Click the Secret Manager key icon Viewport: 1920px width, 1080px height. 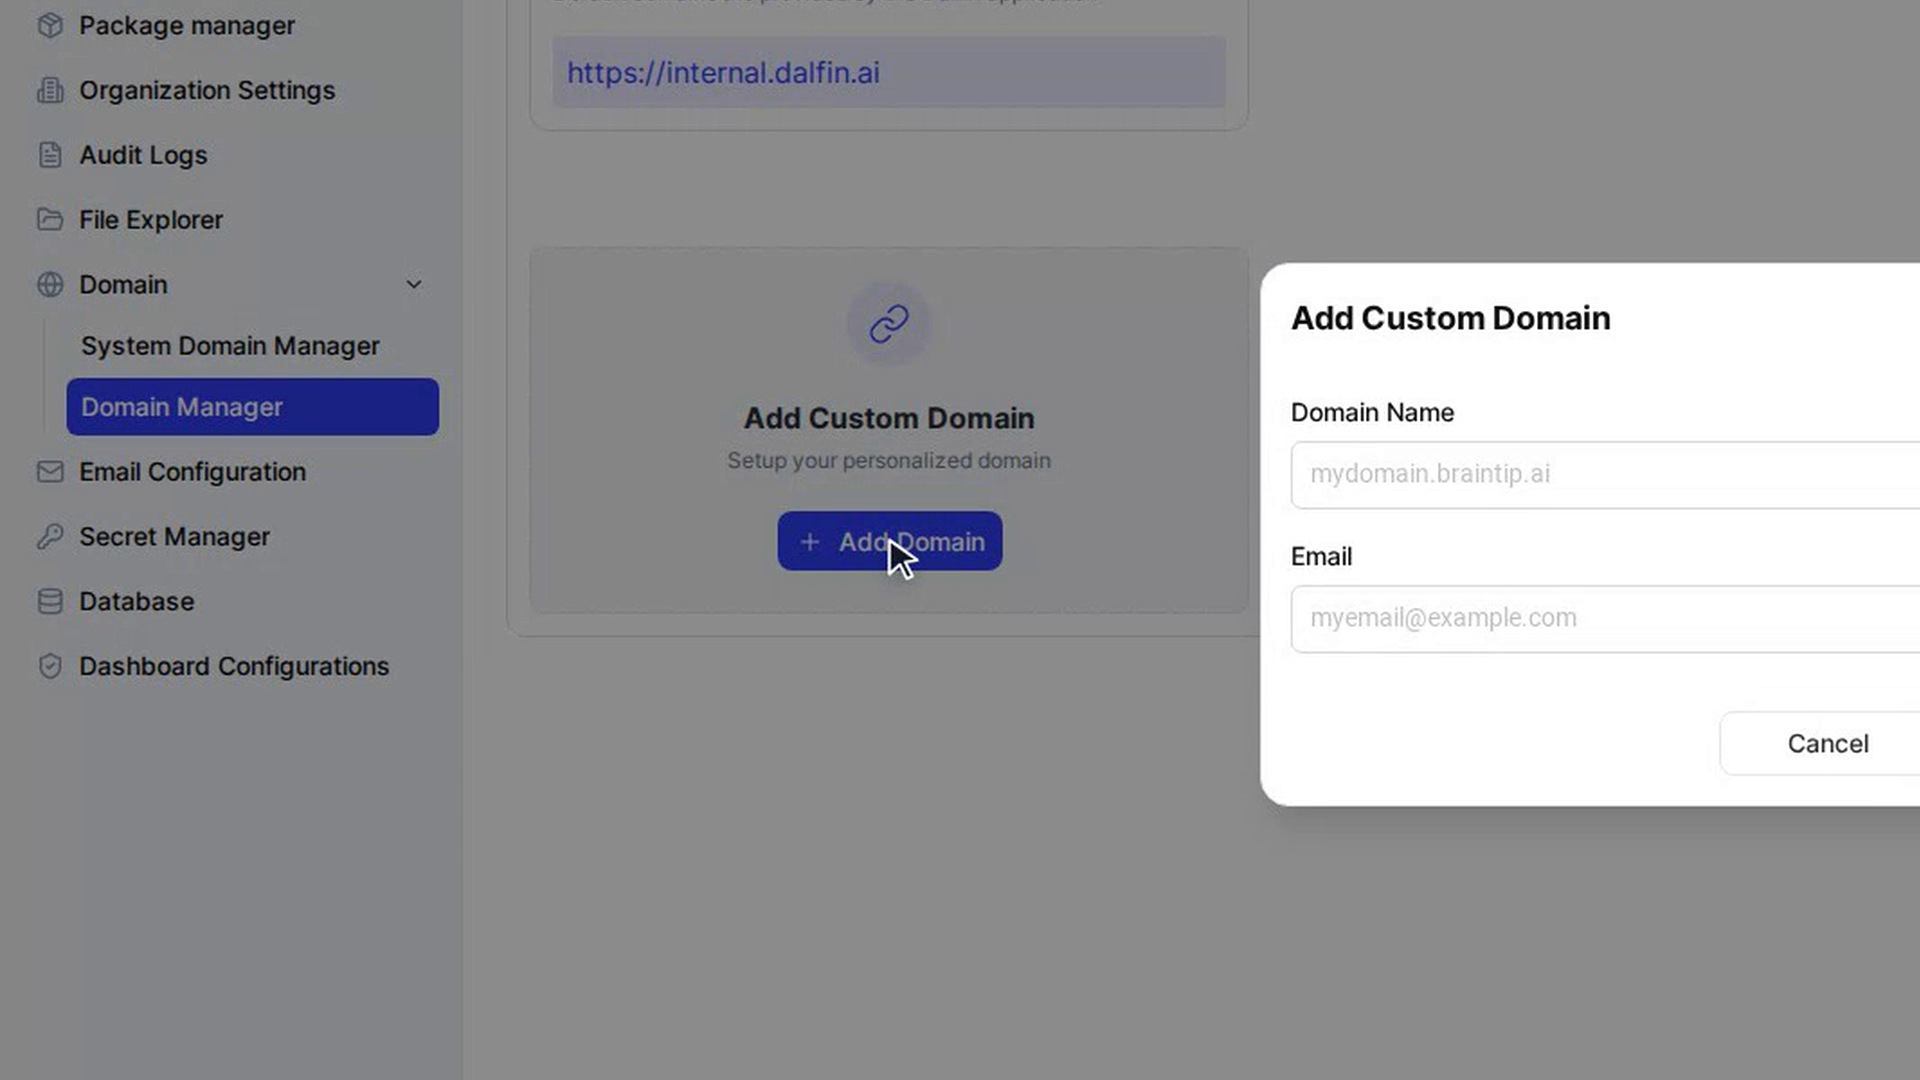[50, 537]
